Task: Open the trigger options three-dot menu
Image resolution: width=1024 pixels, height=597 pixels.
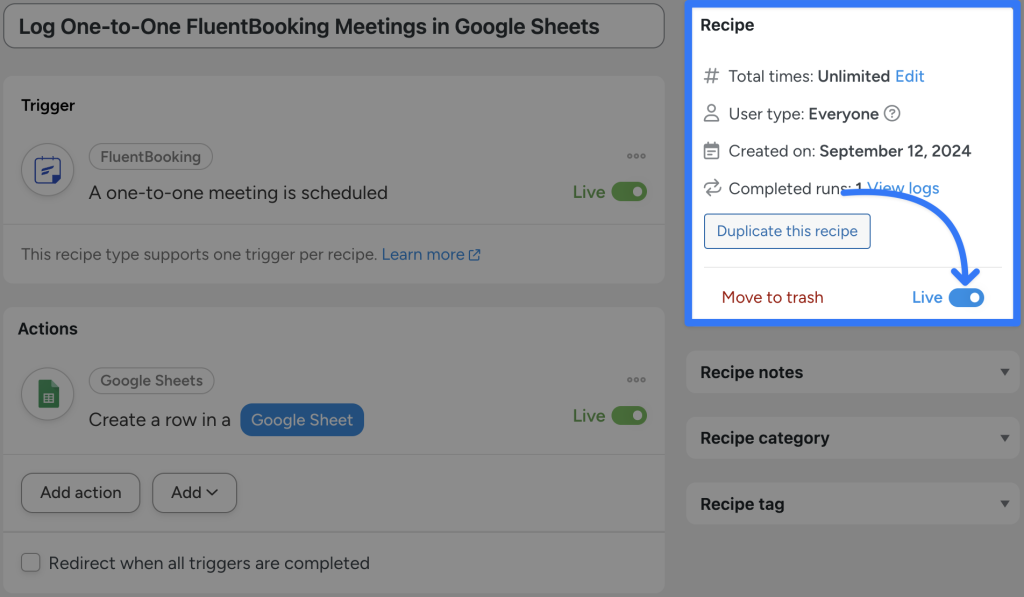Action: (x=636, y=156)
